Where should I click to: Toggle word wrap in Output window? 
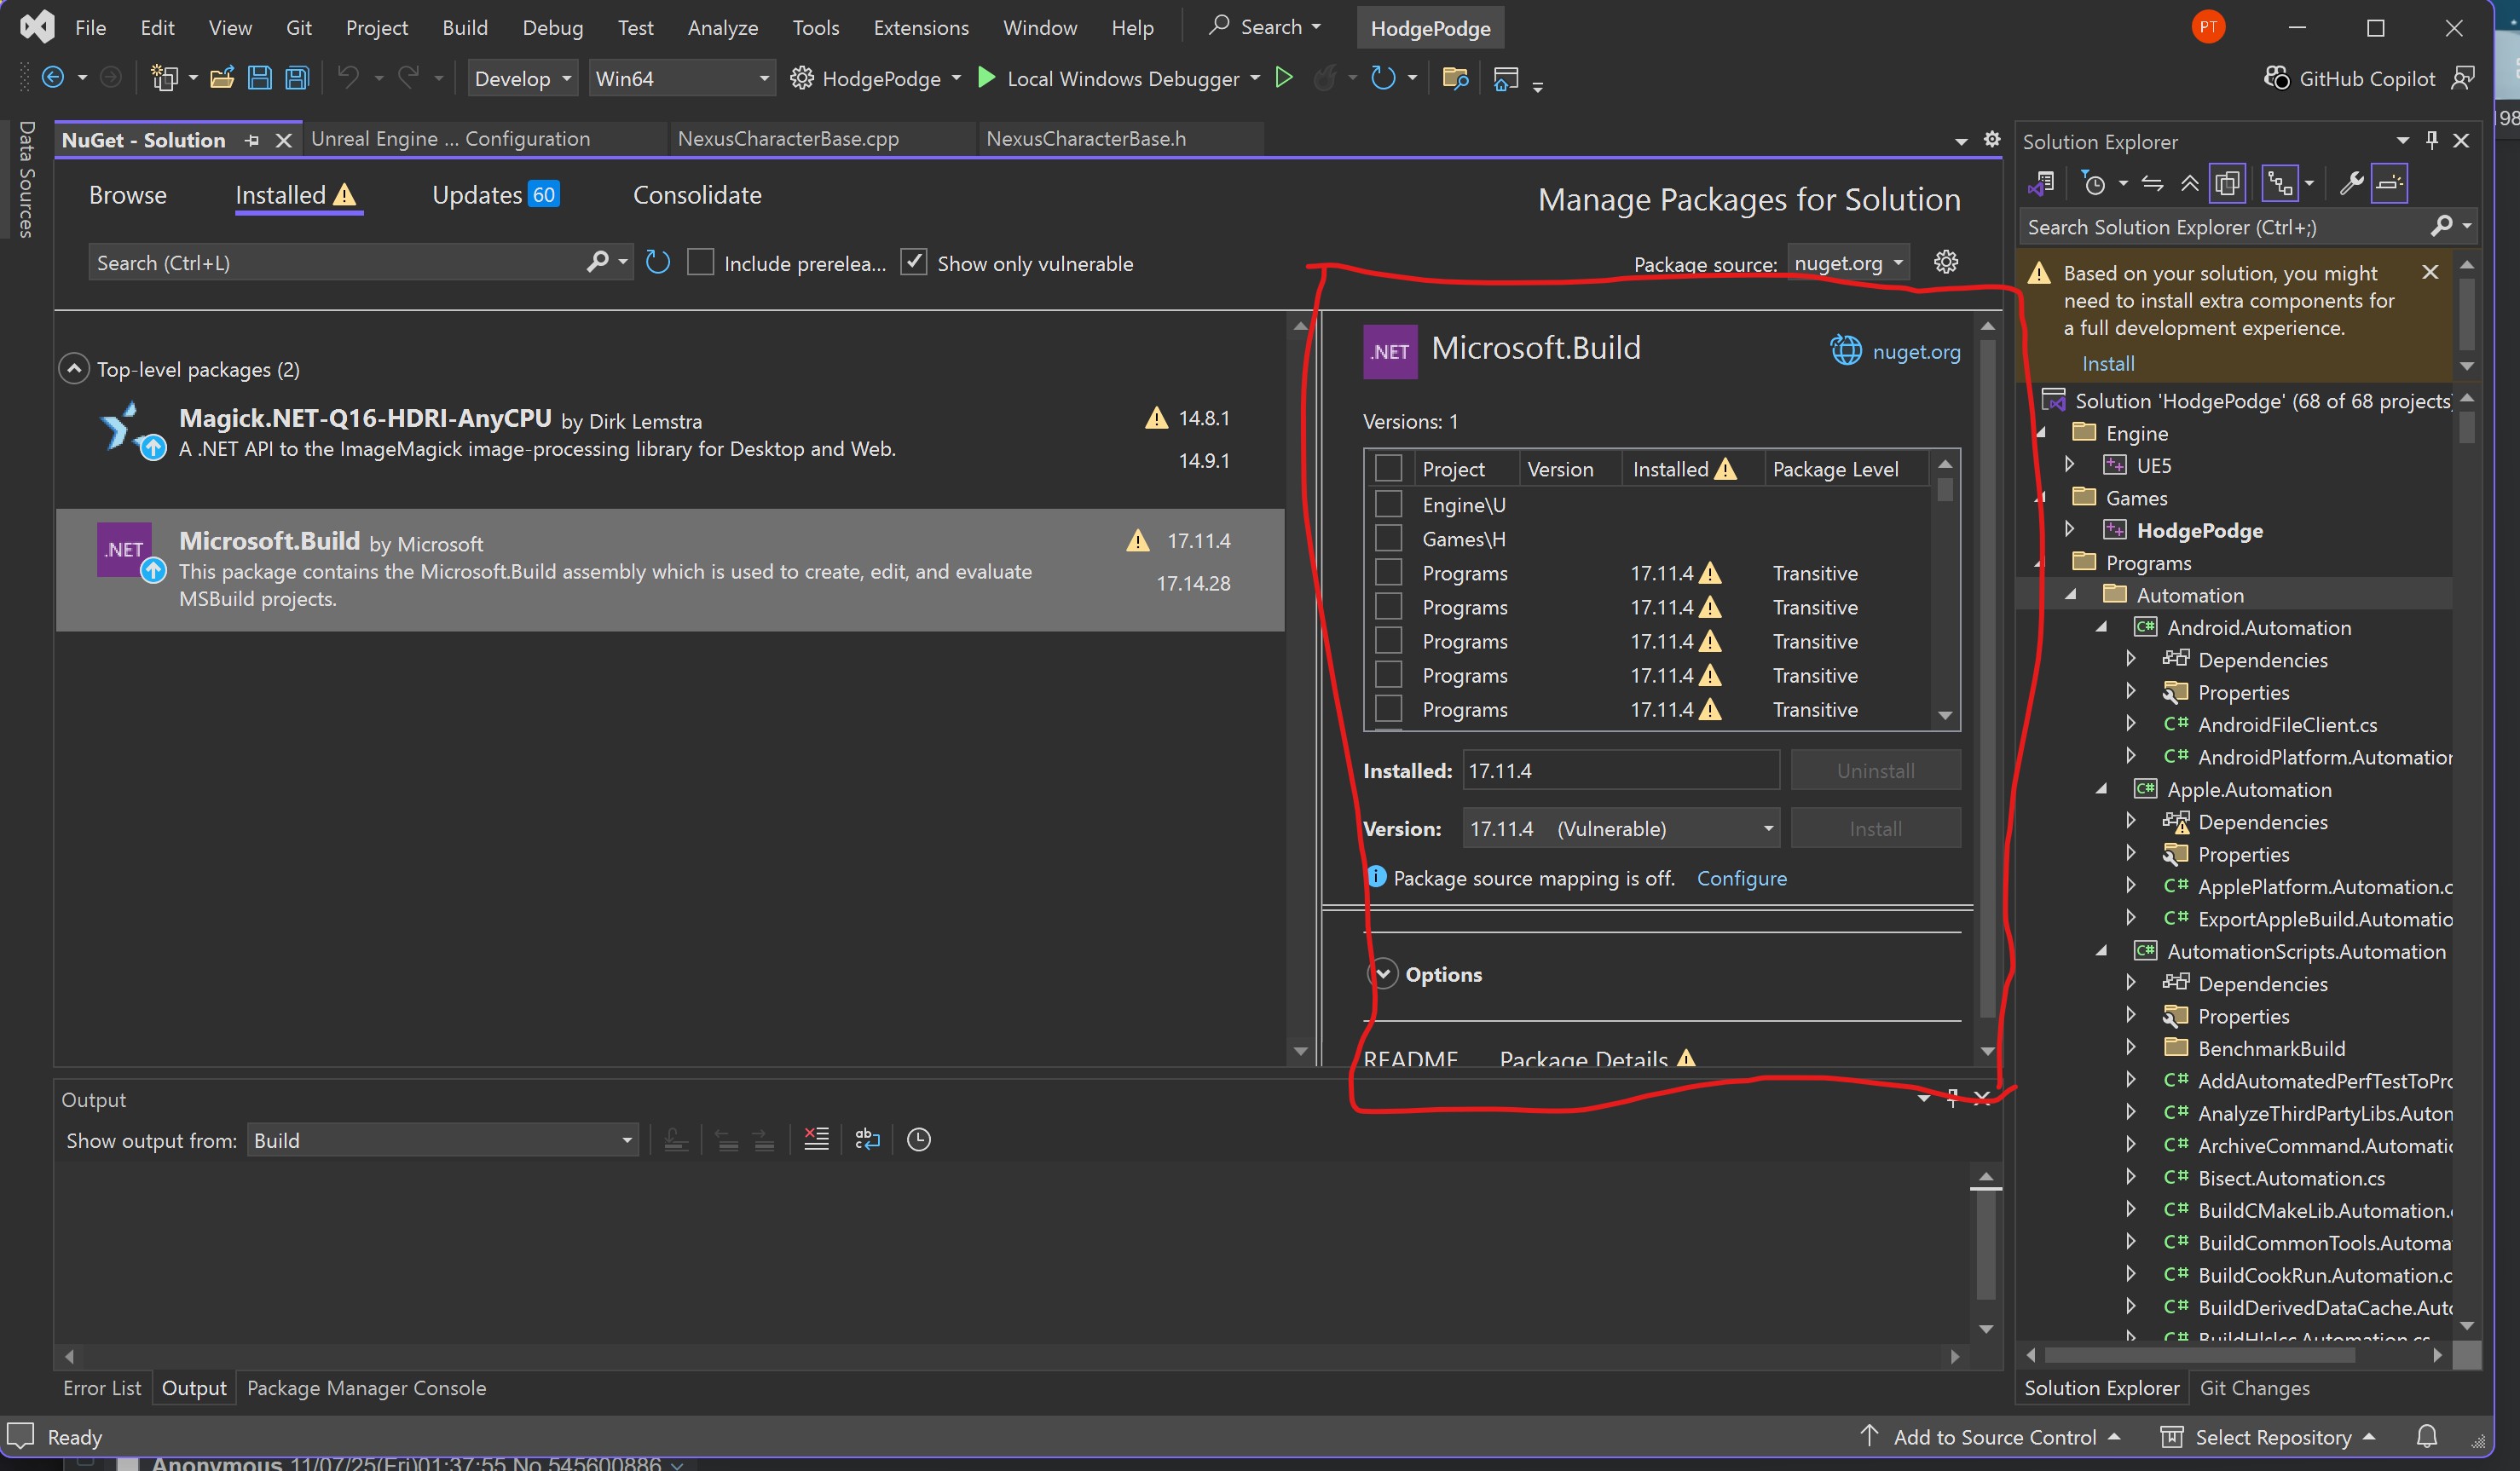point(867,1139)
